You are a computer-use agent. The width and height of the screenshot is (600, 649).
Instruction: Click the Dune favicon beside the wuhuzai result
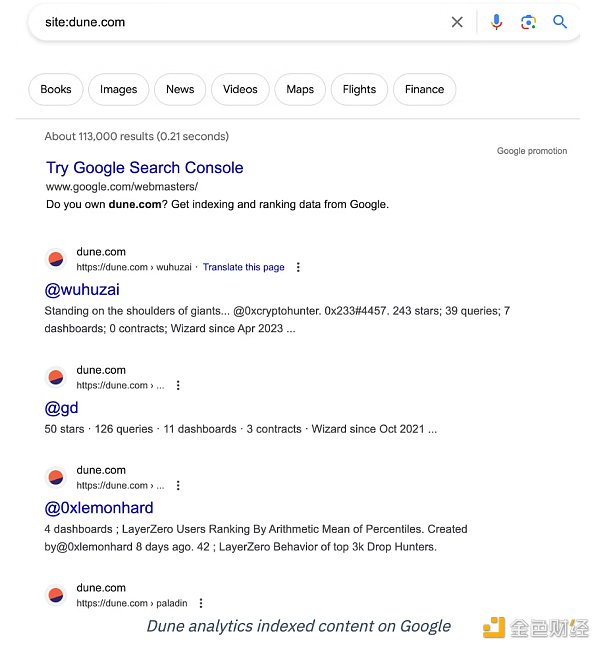coord(56,260)
